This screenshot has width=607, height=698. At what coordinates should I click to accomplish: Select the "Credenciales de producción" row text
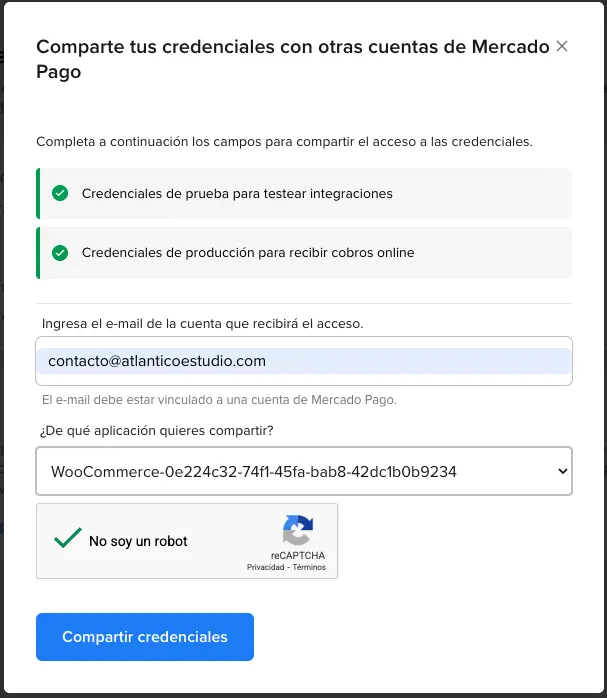click(x=248, y=253)
